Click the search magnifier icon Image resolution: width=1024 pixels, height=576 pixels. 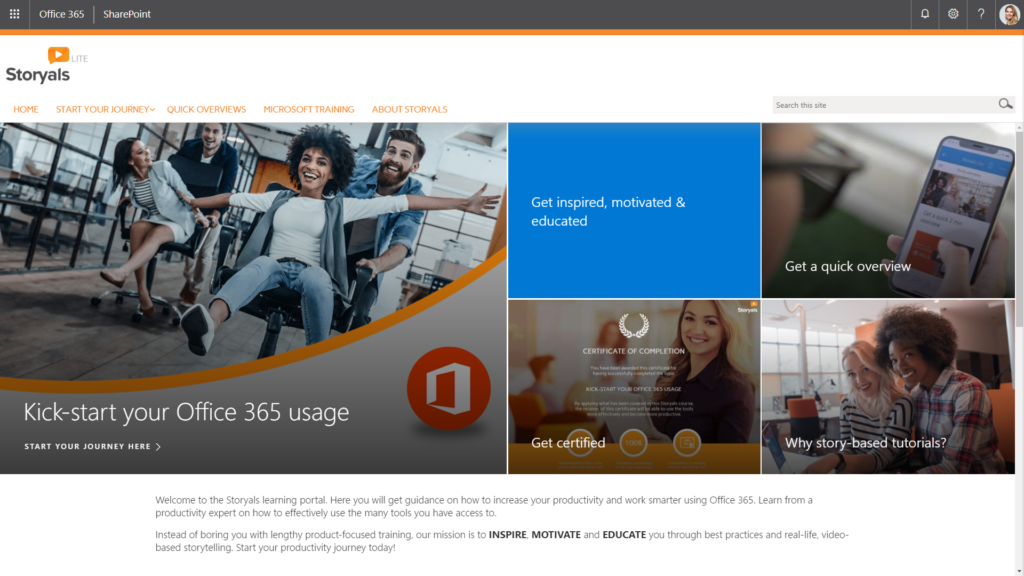1005,104
